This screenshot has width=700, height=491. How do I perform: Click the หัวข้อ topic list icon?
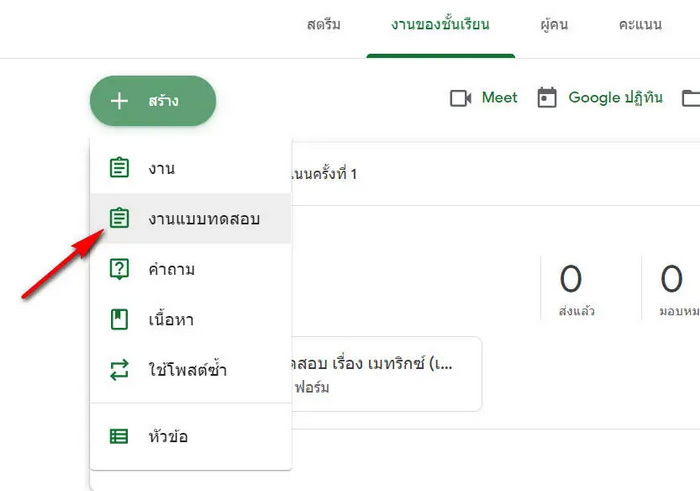pos(119,436)
